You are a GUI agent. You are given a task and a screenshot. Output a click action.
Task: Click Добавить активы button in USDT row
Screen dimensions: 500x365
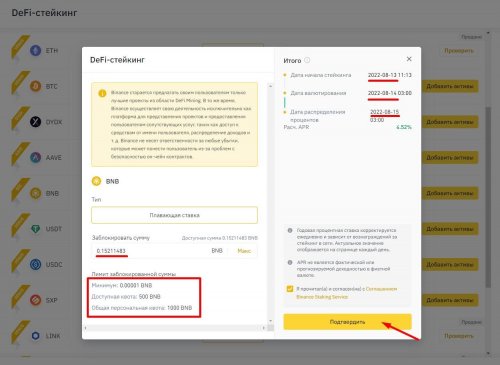tap(450, 229)
